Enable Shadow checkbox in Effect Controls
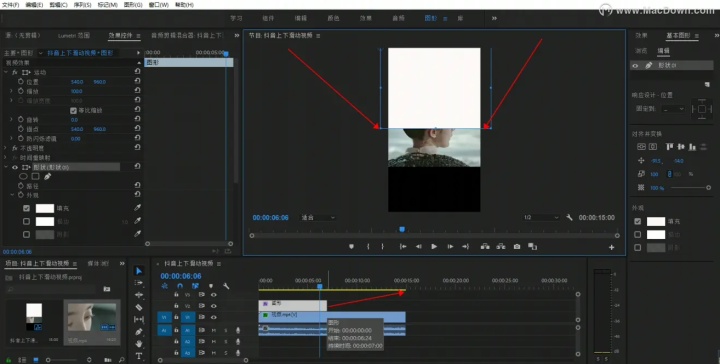 point(26,235)
